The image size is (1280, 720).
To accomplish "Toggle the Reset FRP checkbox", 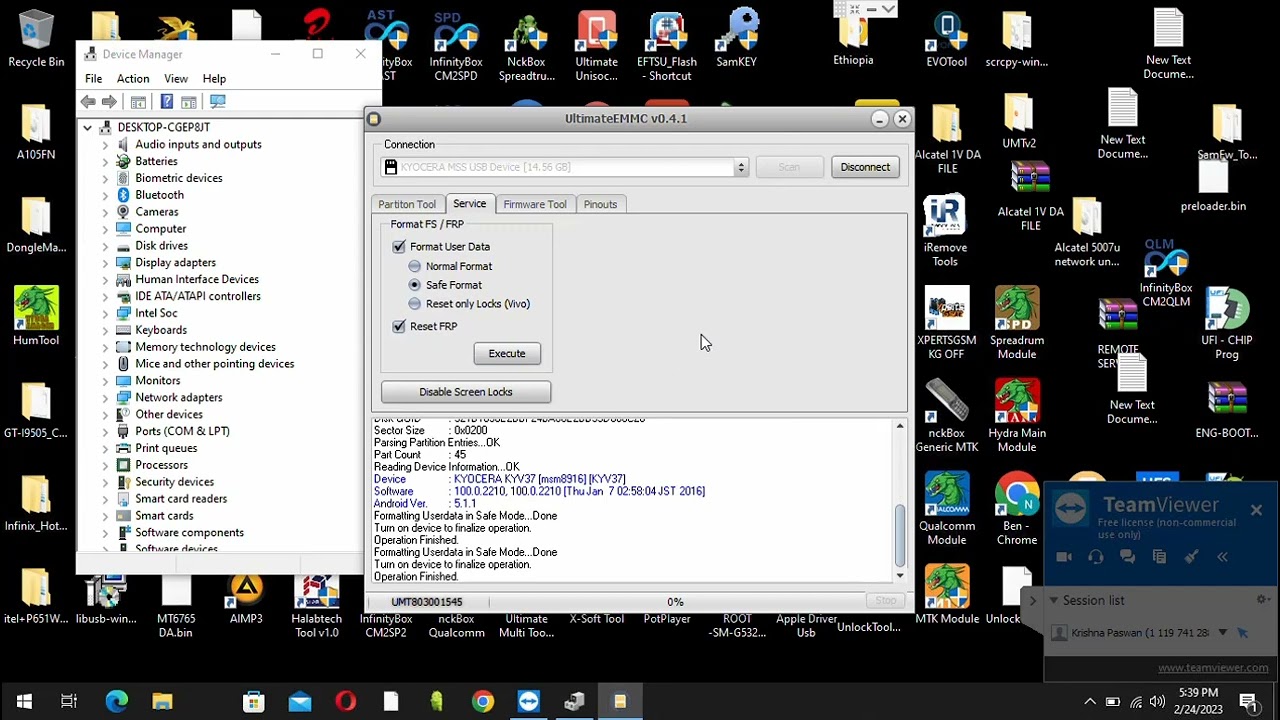I will 399,327.
